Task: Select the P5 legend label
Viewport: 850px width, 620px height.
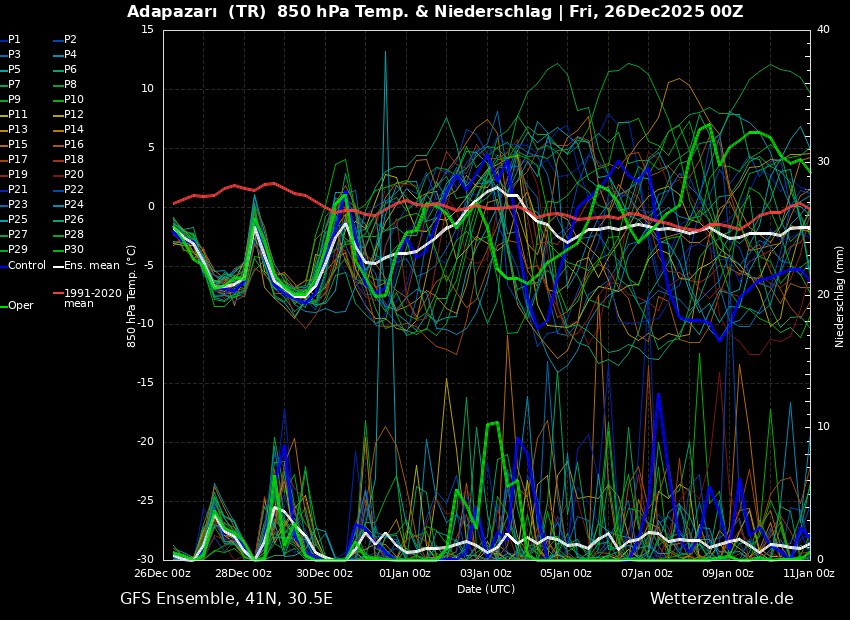Action: pyautogui.click(x=14, y=69)
